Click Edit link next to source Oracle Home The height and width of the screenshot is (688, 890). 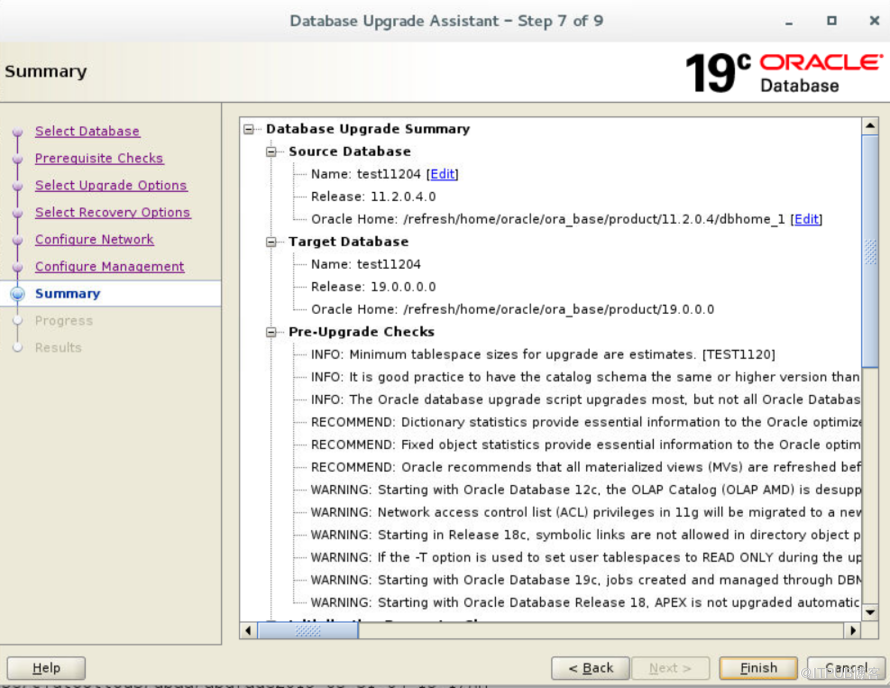point(806,219)
